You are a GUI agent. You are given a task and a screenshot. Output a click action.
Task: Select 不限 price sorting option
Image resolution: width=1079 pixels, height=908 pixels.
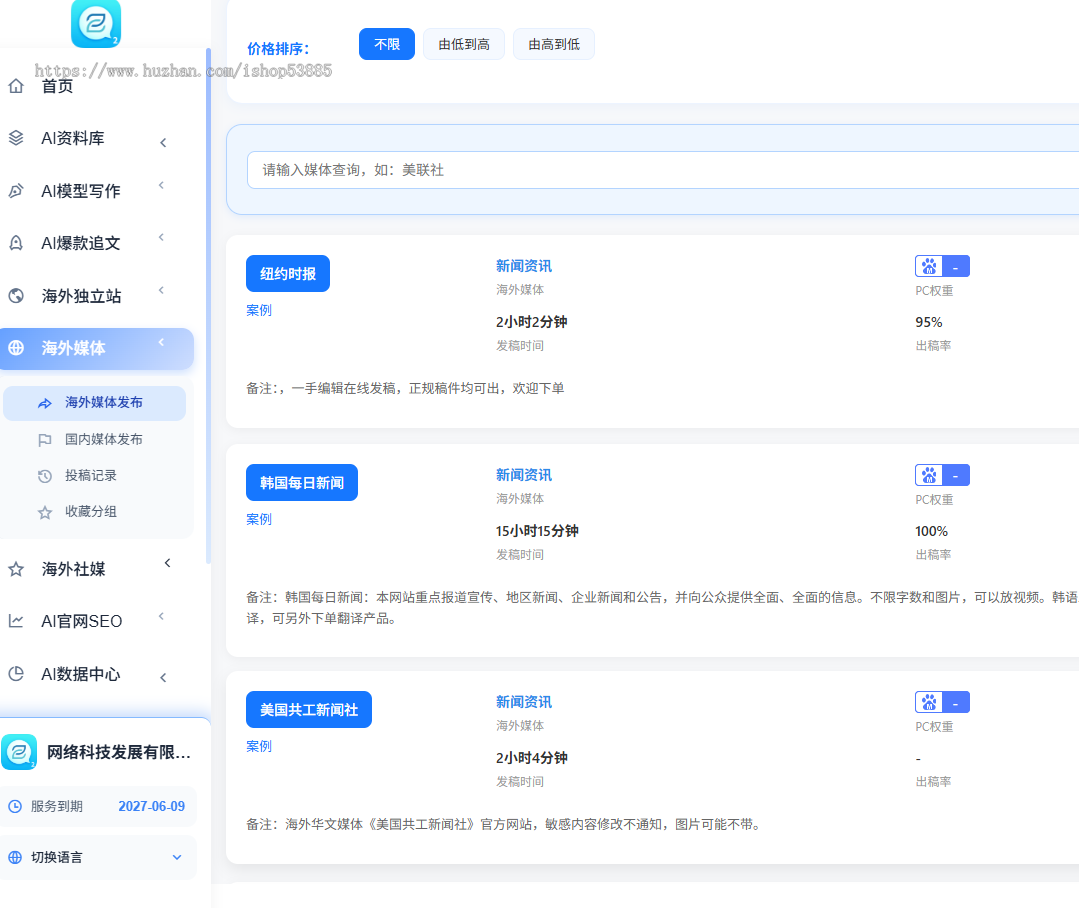(387, 44)
